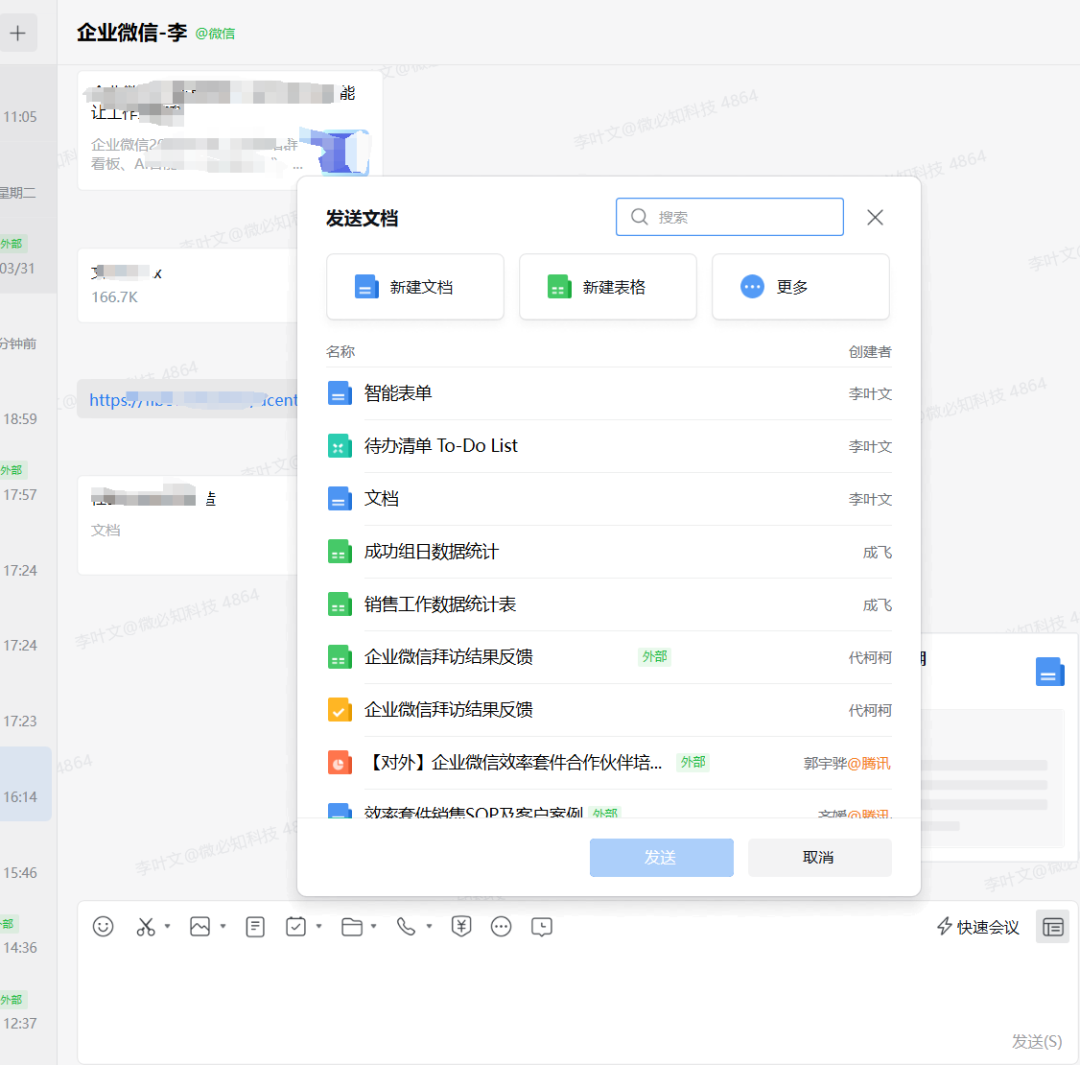The width and height of the screenshot is (1080, 1065).
Task: Select the 文档 row by 李叶文
Action: click(609, 499)
